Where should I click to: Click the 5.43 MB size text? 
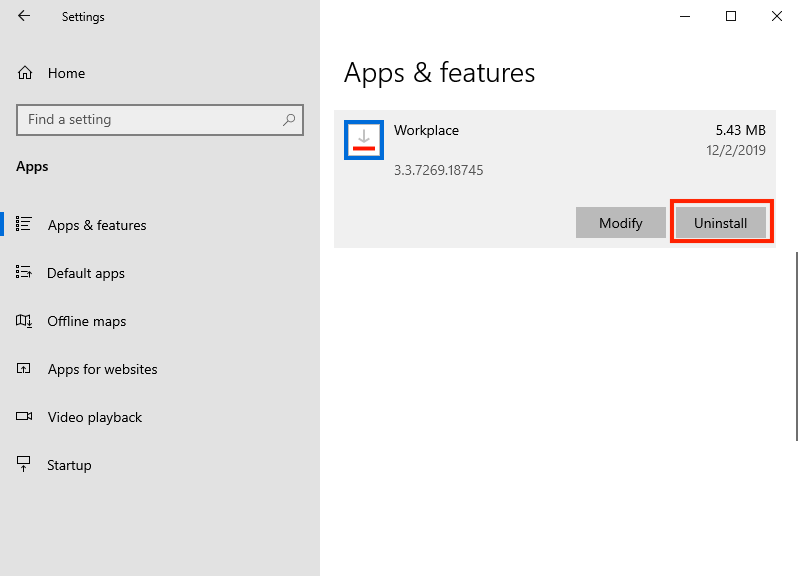pyautogui.click(x=740, y=131)
